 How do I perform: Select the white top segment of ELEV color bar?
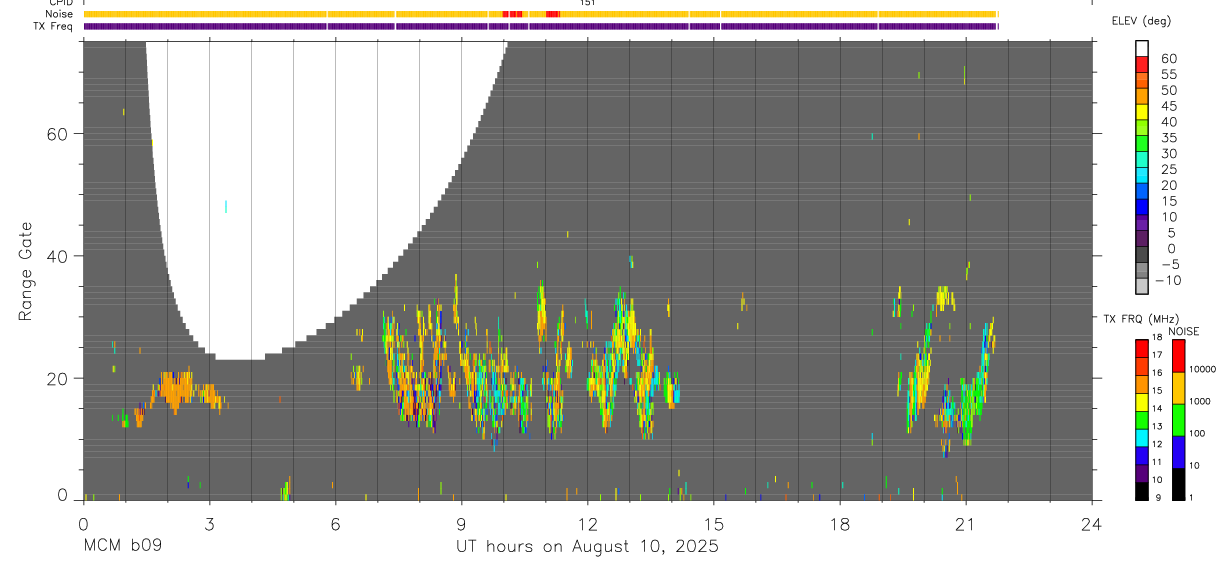(1142, 48)
